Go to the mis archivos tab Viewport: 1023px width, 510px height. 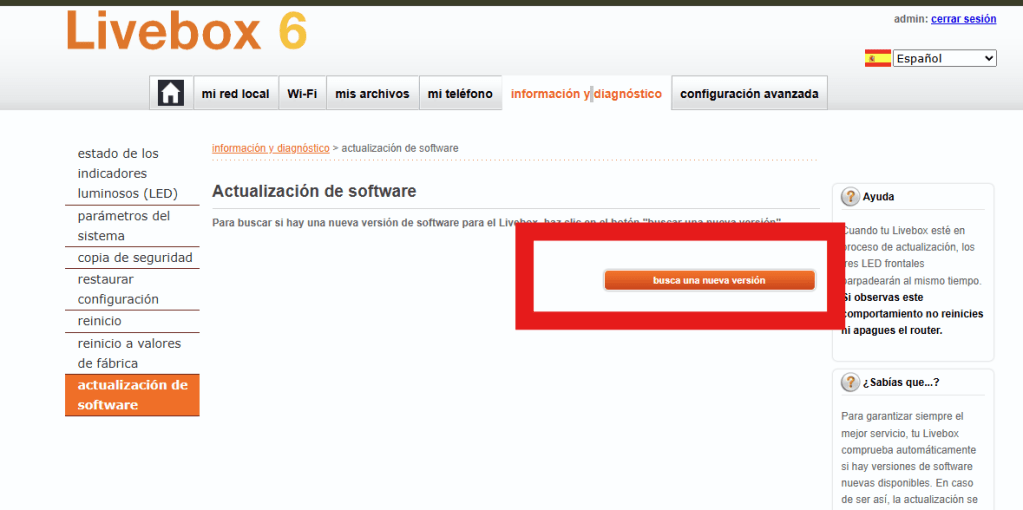tap(372, 94)
